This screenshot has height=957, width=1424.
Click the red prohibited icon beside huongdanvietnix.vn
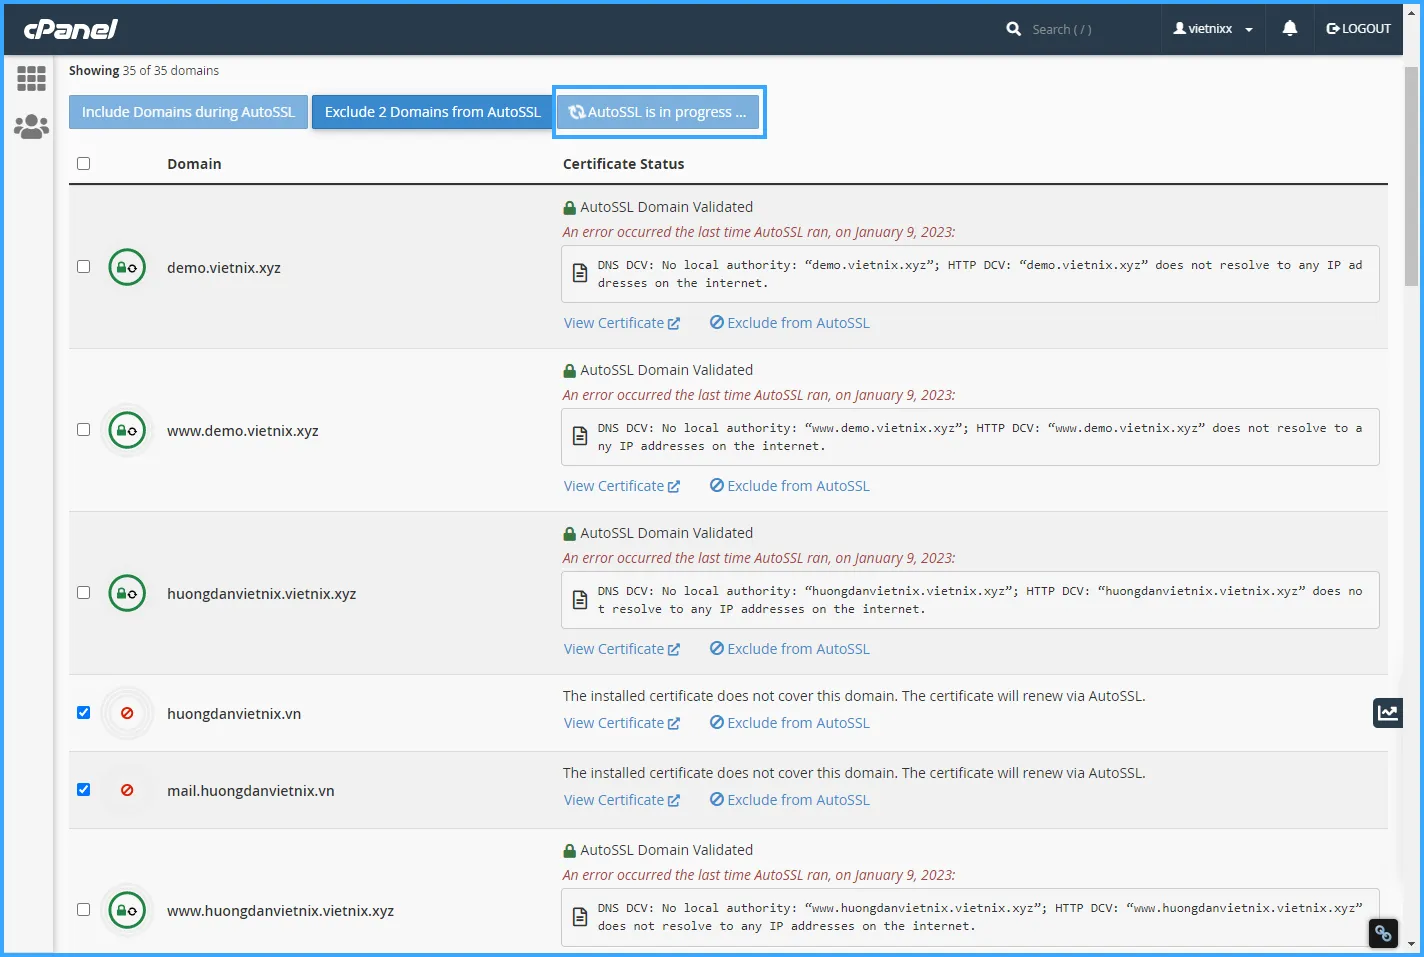pyautogui.click(x=127, y=714)
